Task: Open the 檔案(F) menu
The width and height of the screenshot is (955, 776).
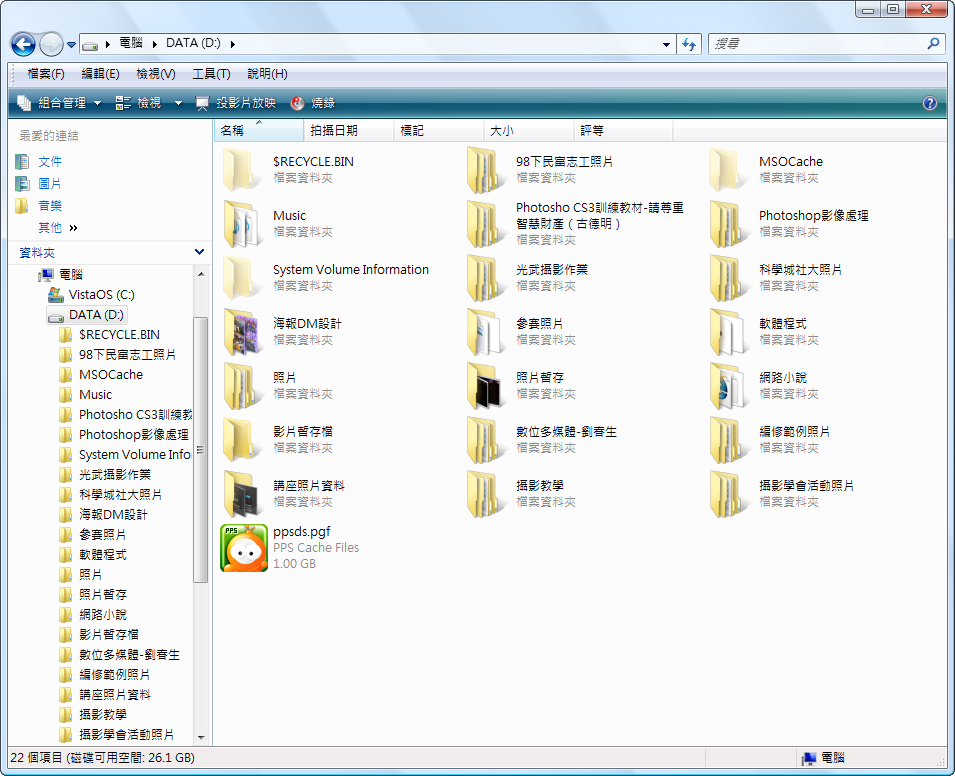Action: coord(46,74)
